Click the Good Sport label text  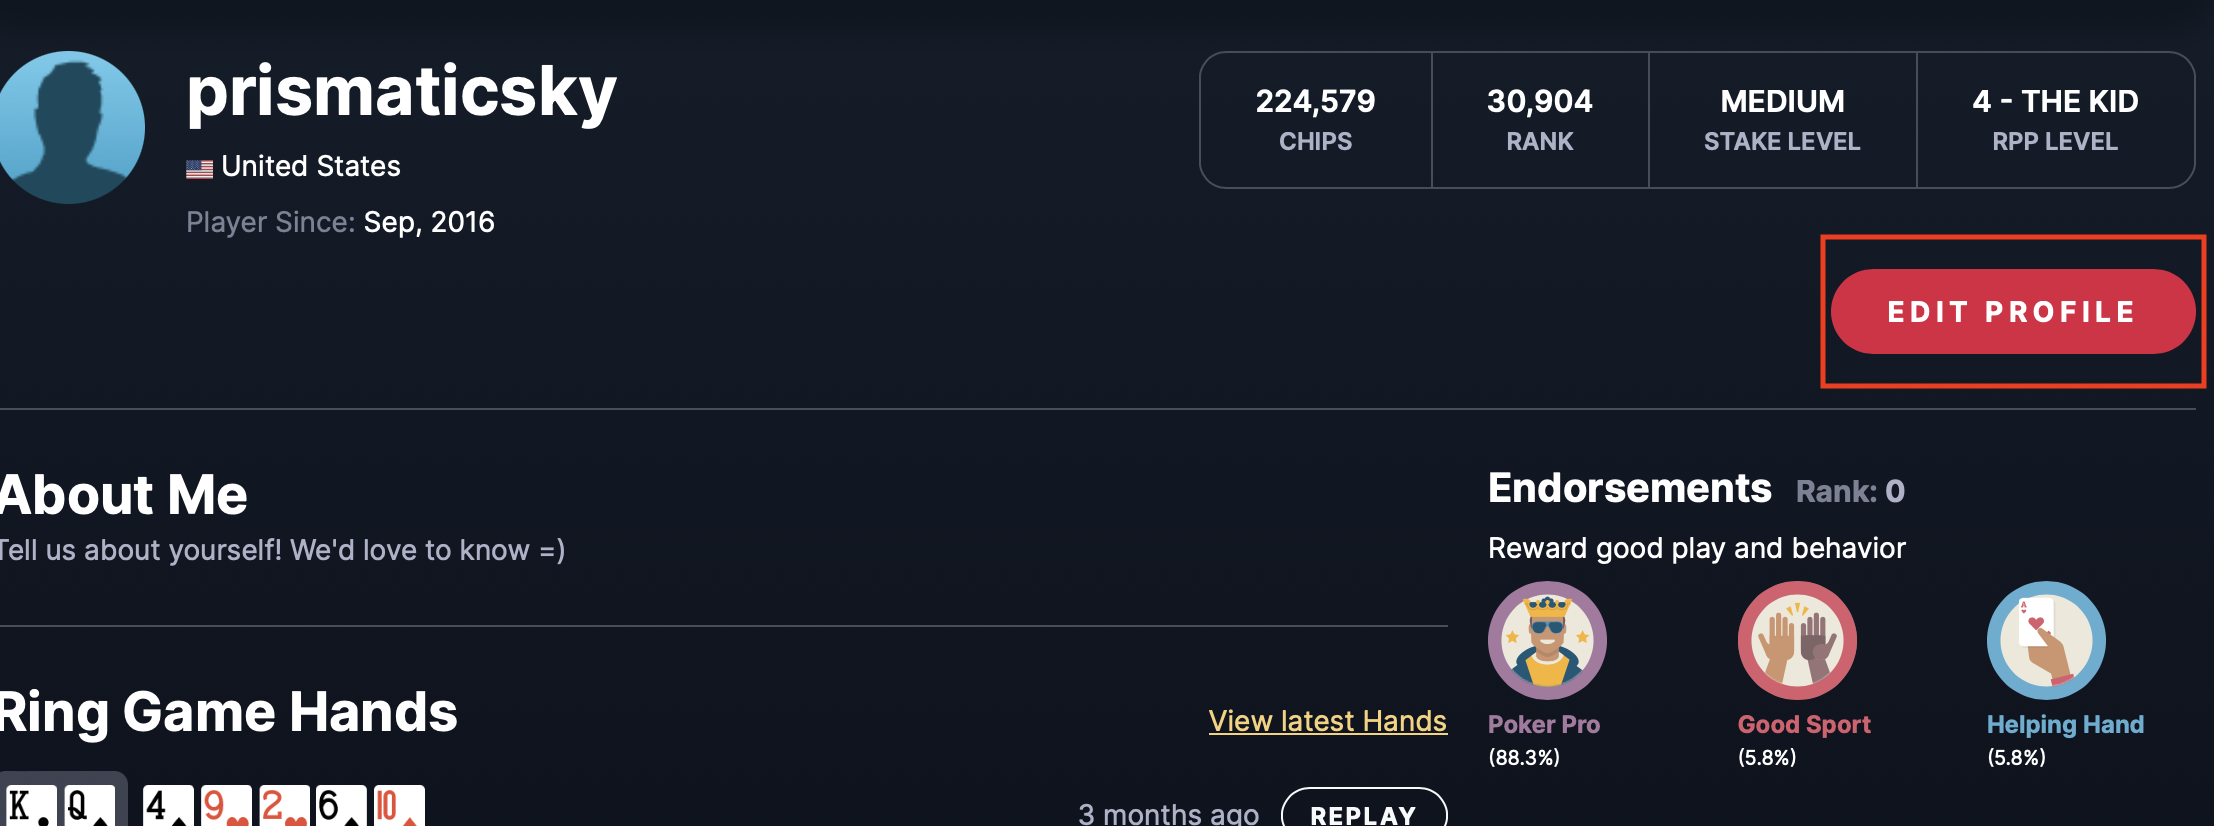click(x=1804, y=724)
